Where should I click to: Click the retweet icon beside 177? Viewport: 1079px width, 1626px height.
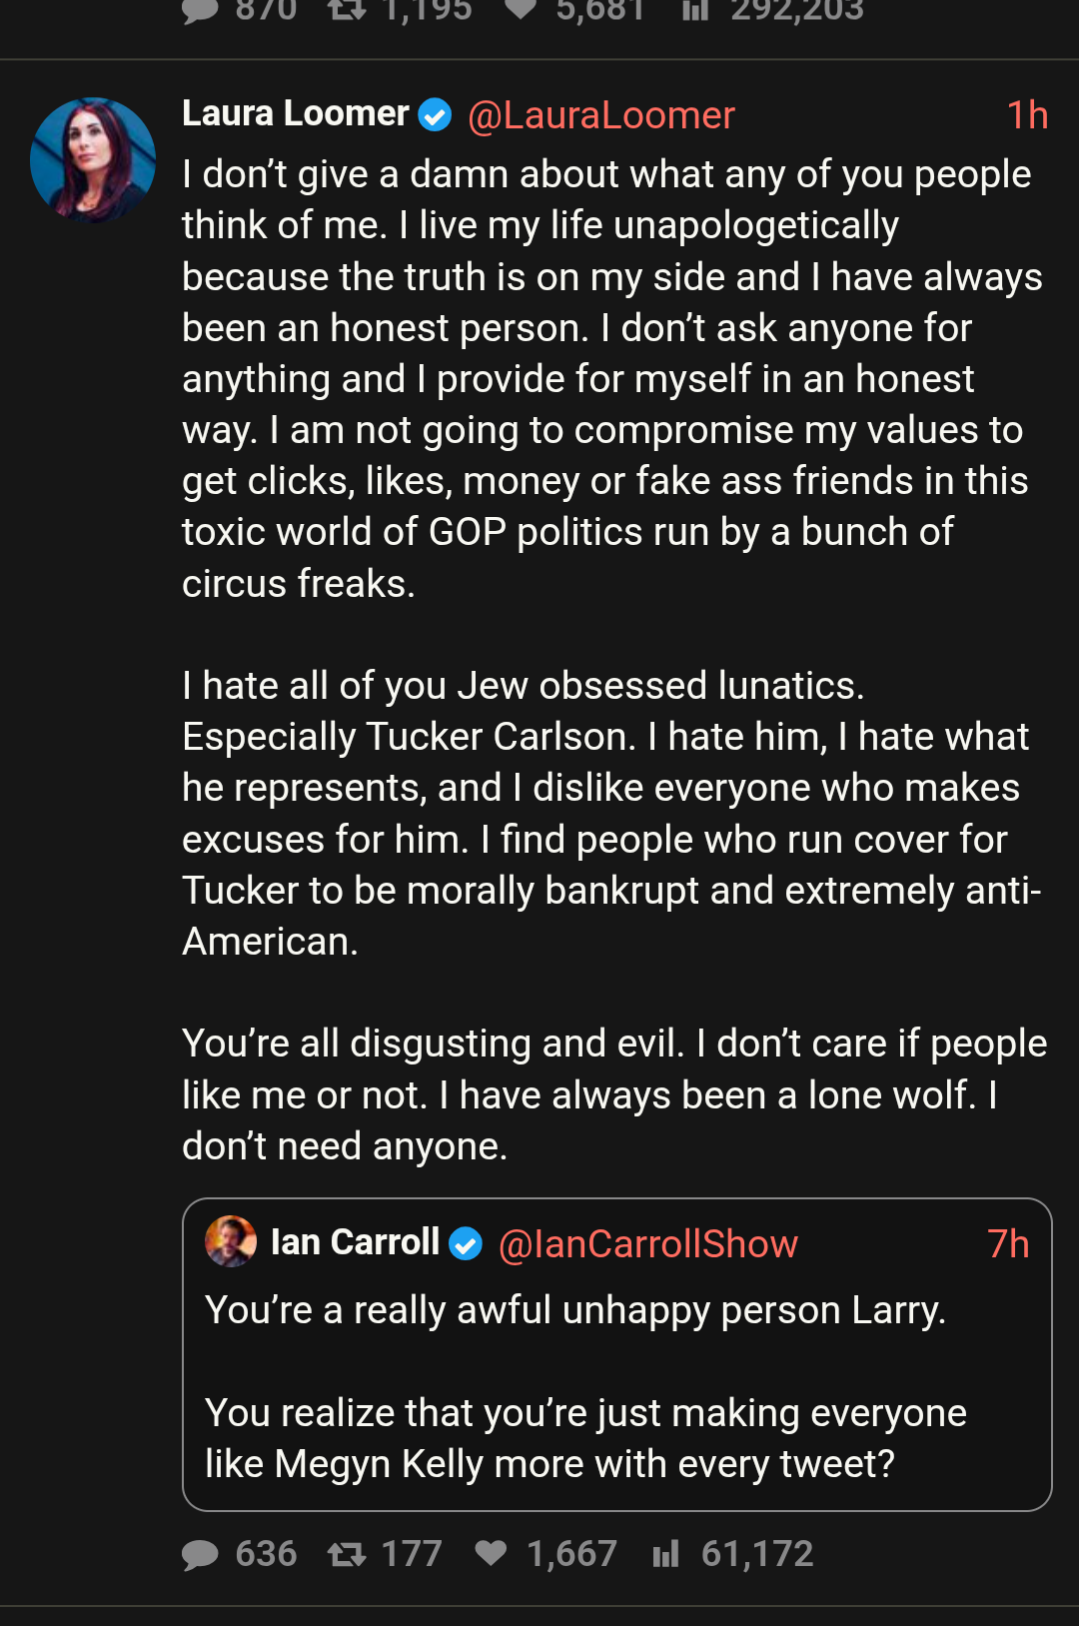point(347,1554)
